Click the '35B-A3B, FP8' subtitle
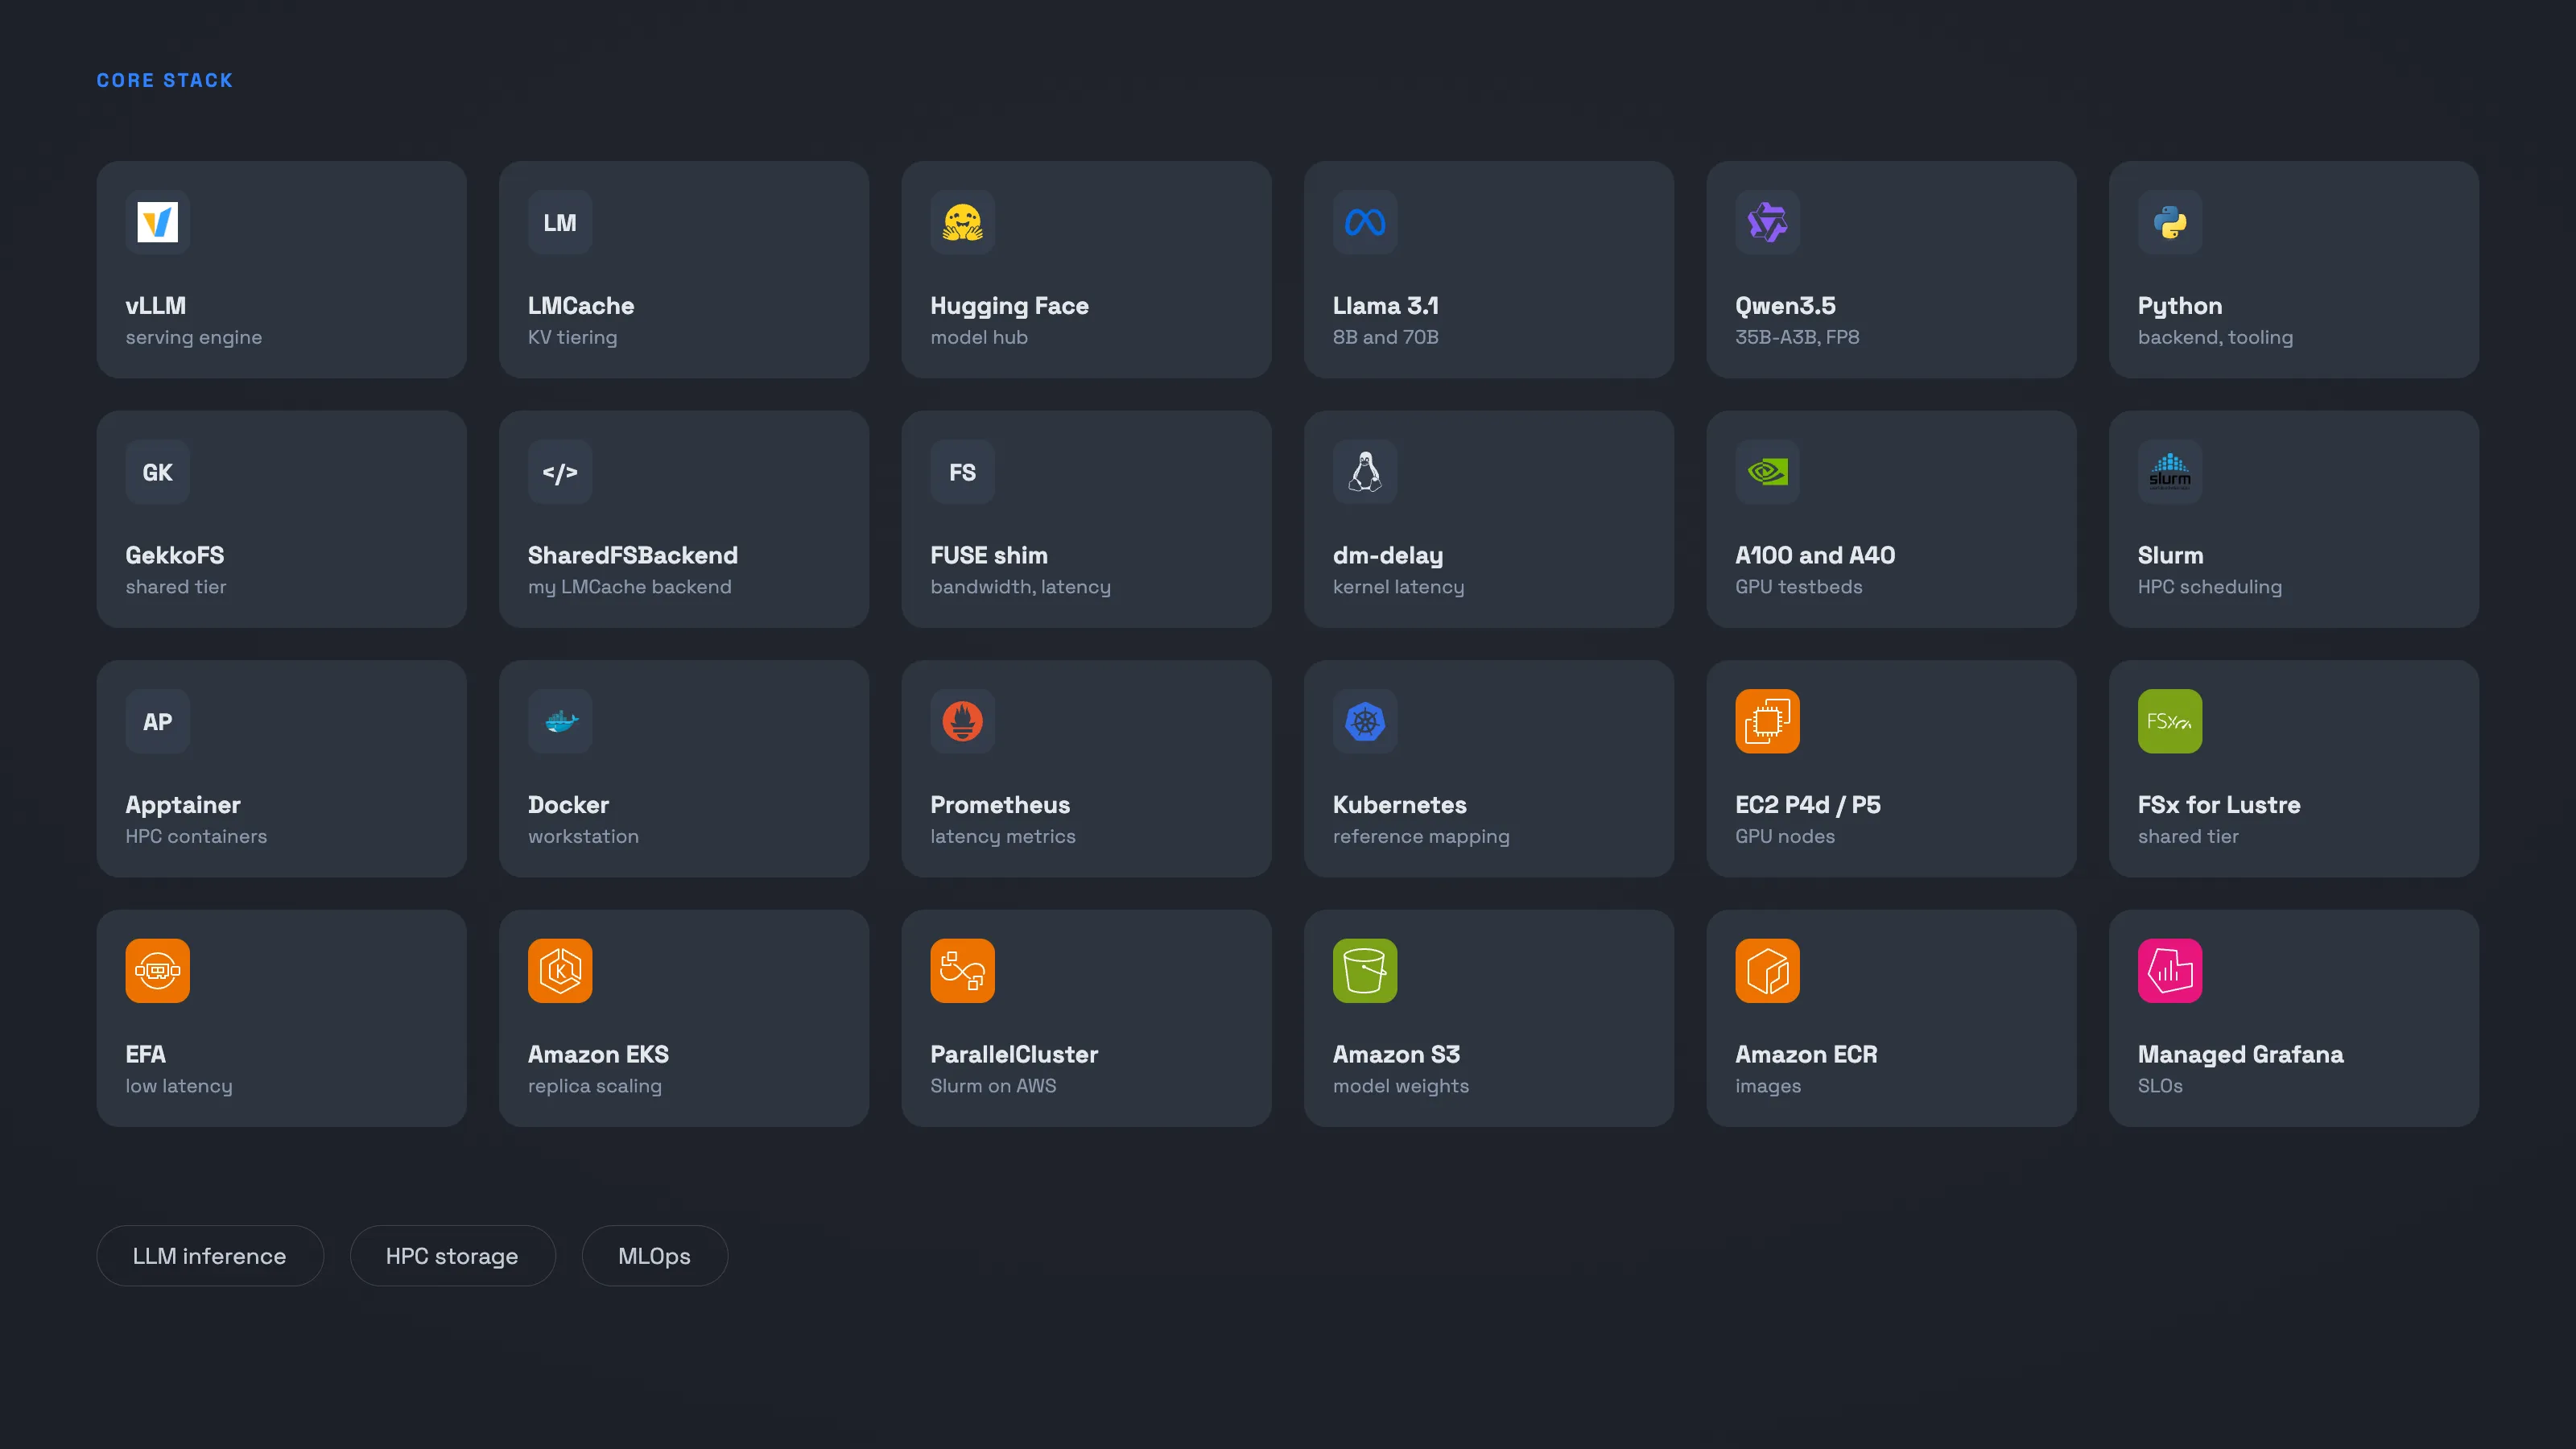Viewport: 2576px width, 1449px height. coord(1798,338)
